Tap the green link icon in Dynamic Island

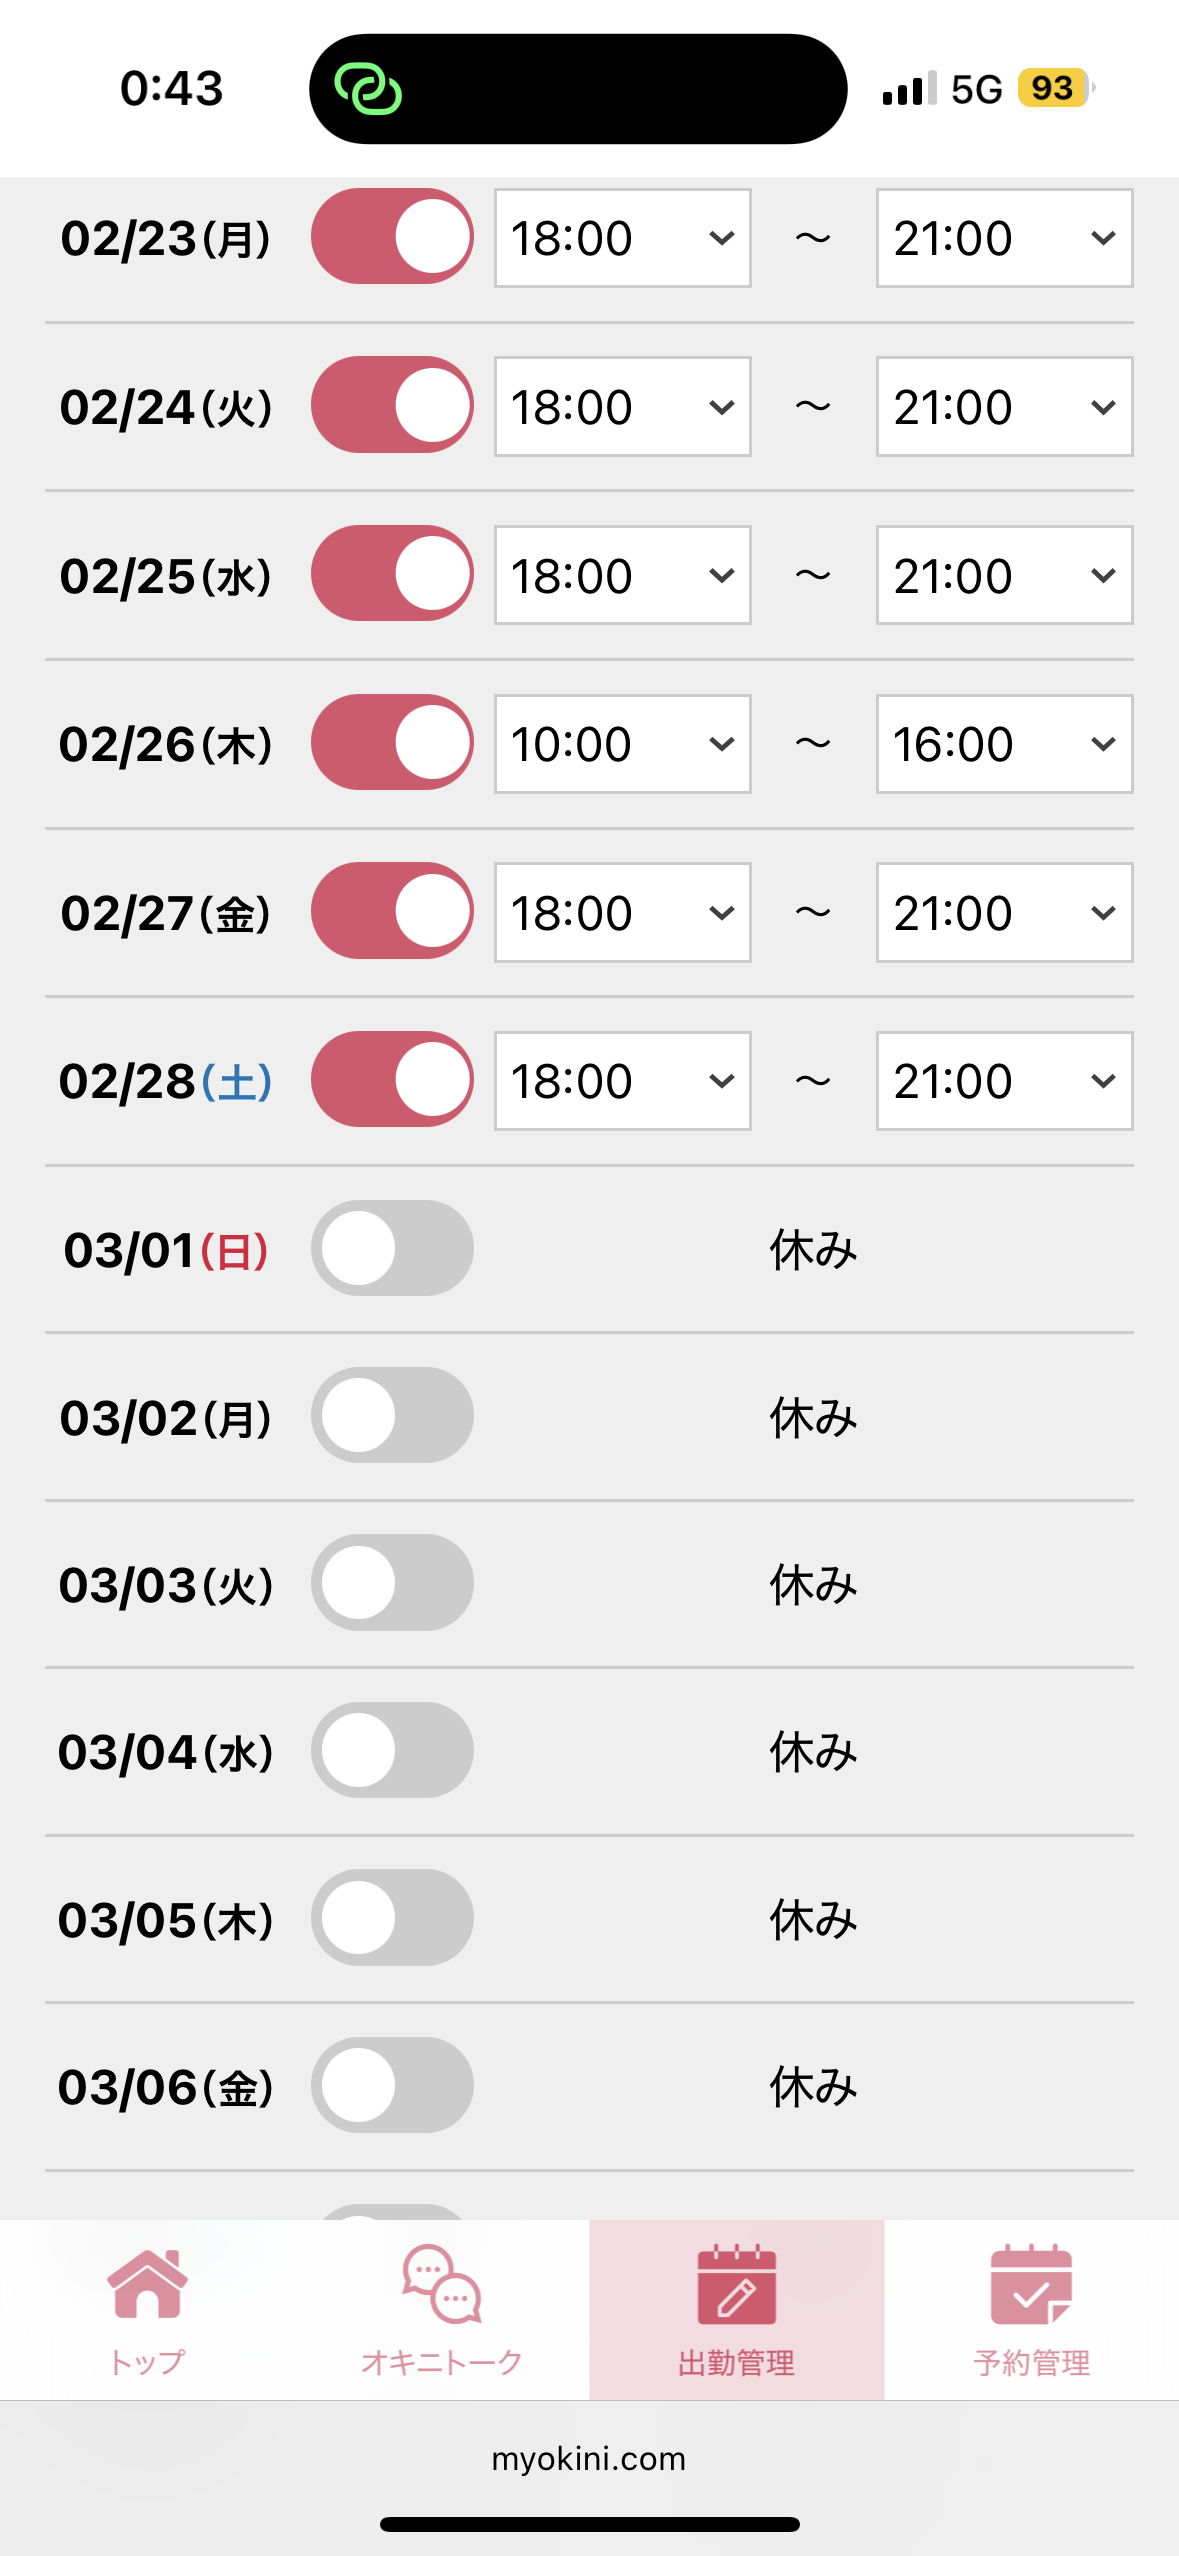point(368,89)
